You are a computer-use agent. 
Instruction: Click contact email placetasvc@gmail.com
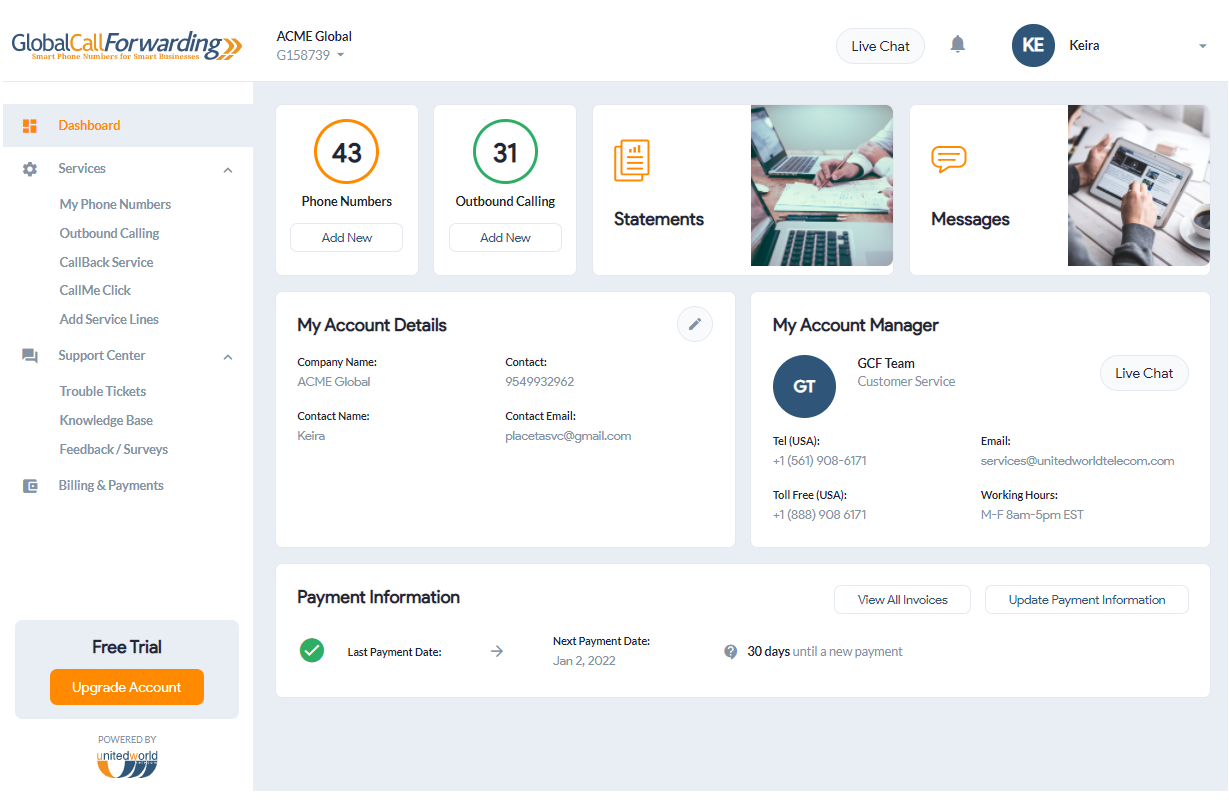click(568, 436)
